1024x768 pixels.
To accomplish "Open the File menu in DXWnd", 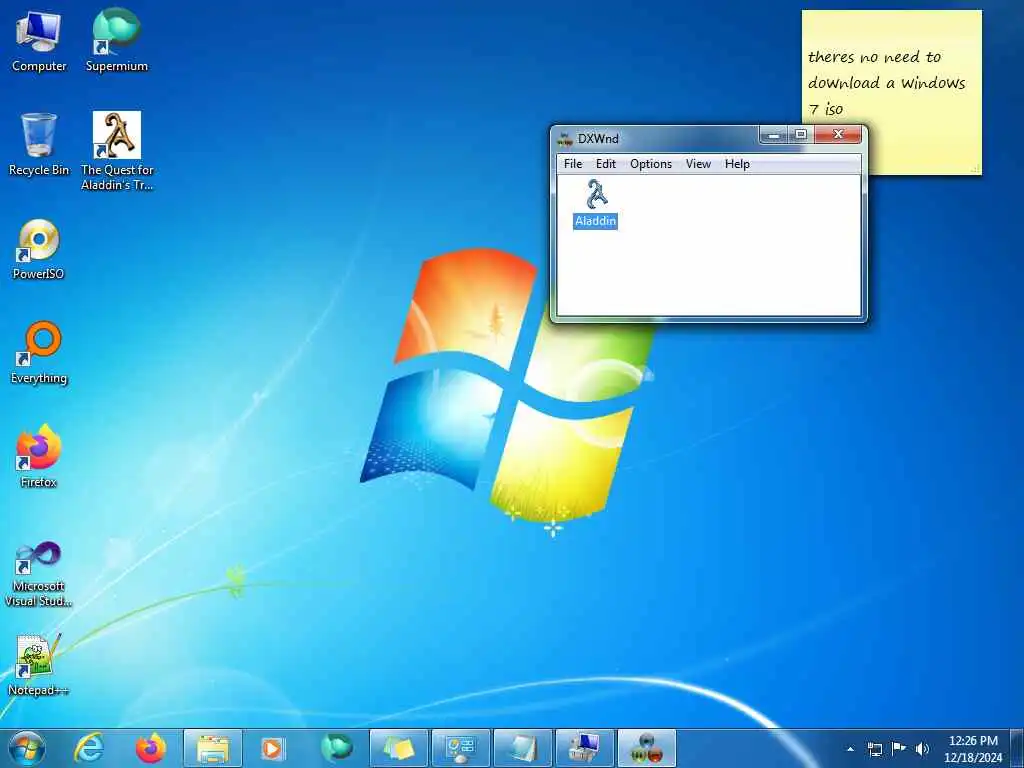I will [x=573, y=164].
